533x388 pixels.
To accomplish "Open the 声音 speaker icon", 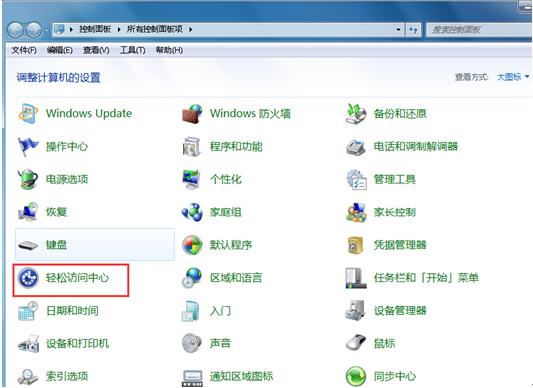I will pyautogui.click(x=192, y=343).
